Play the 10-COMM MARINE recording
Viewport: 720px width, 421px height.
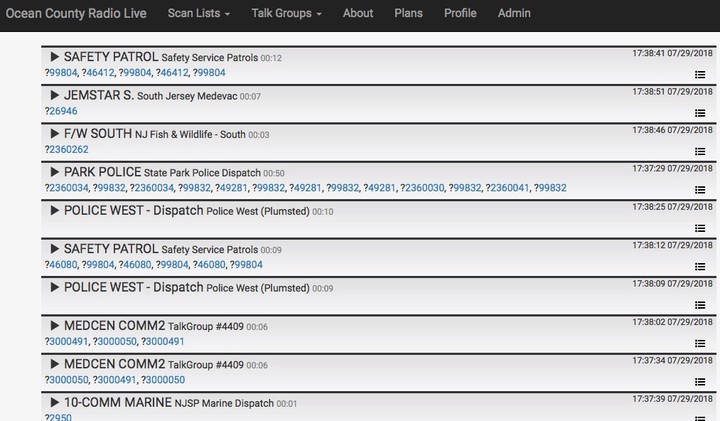click(x=55, y=402)
